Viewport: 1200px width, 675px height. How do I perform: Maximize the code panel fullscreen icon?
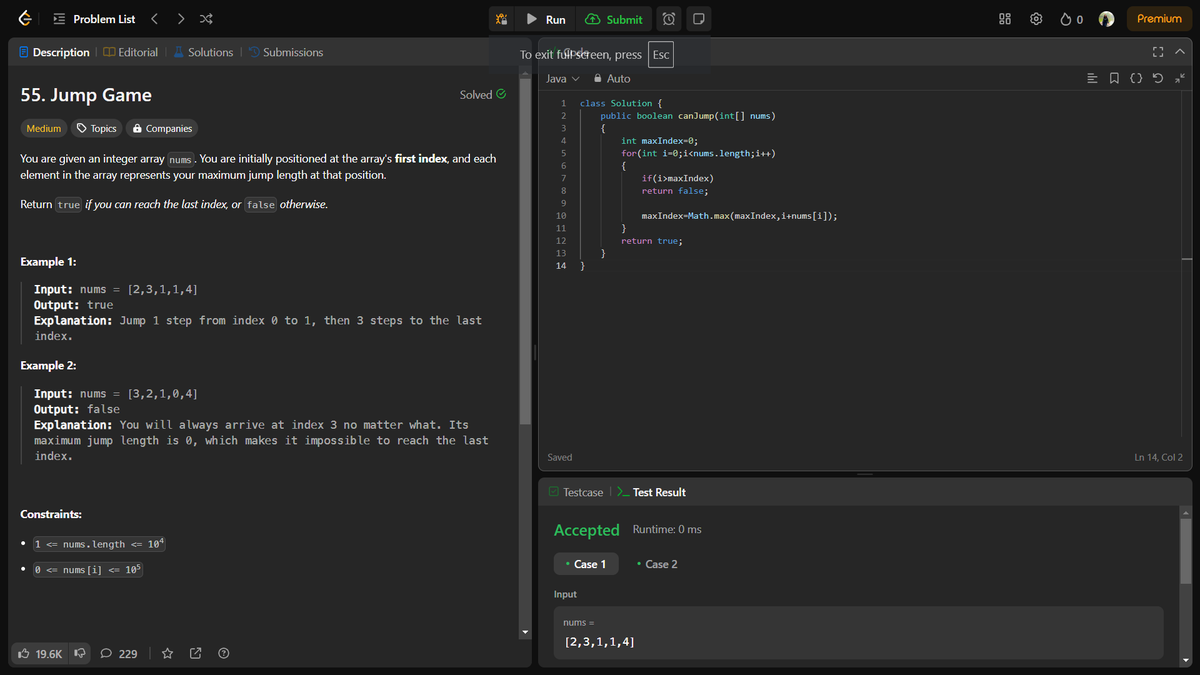point(1159,52)
